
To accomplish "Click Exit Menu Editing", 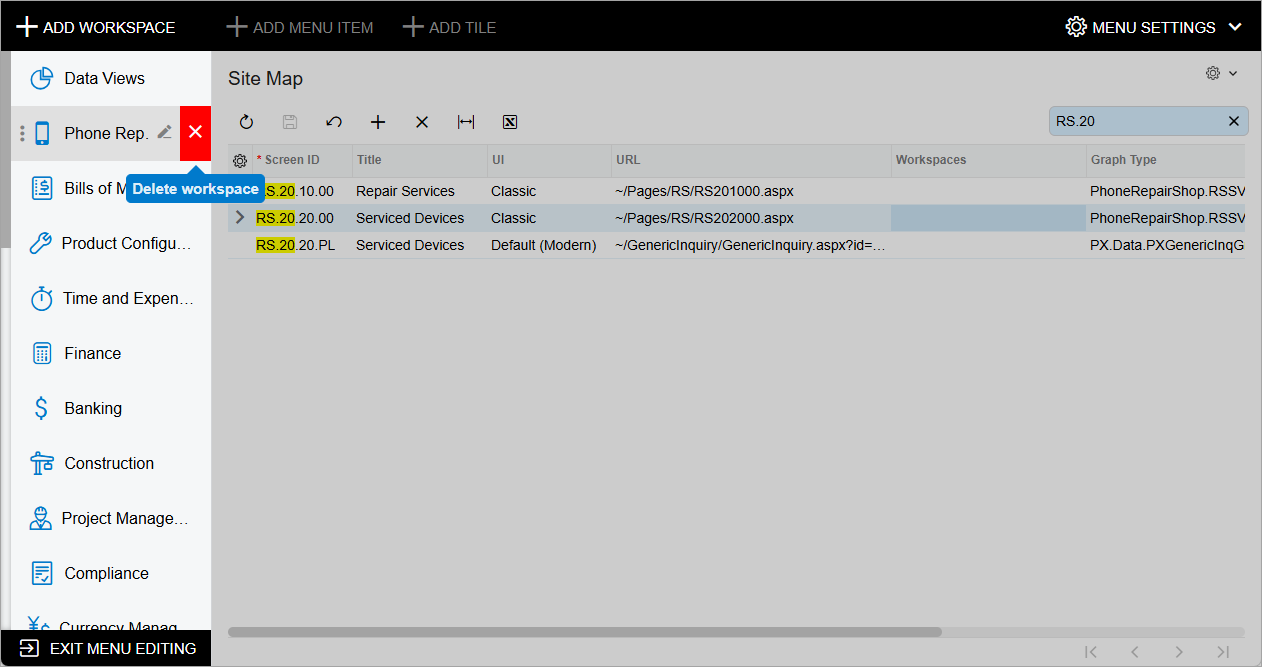I will [x=106, y=648].
